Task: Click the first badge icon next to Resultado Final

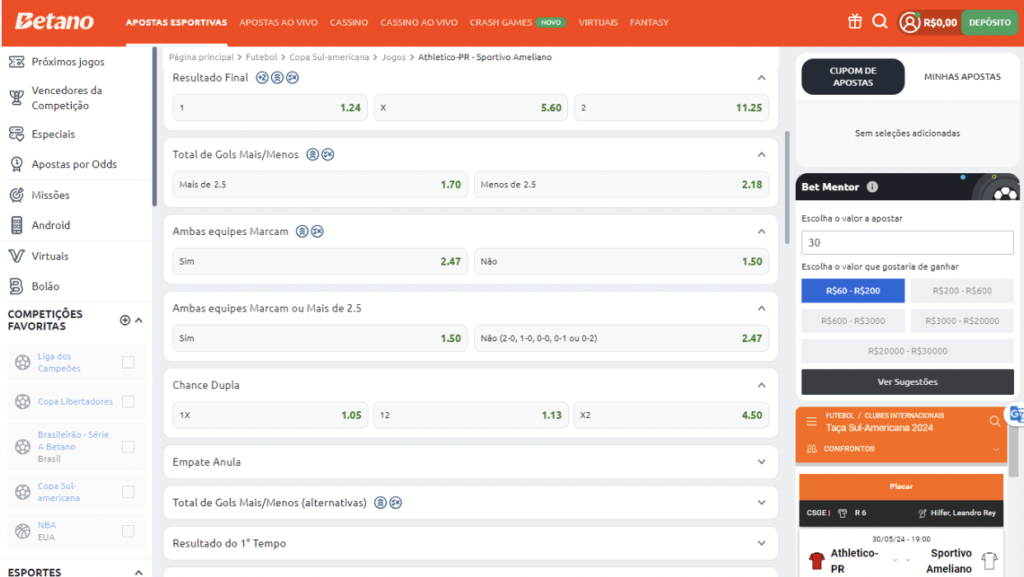Action: (262, 78)
